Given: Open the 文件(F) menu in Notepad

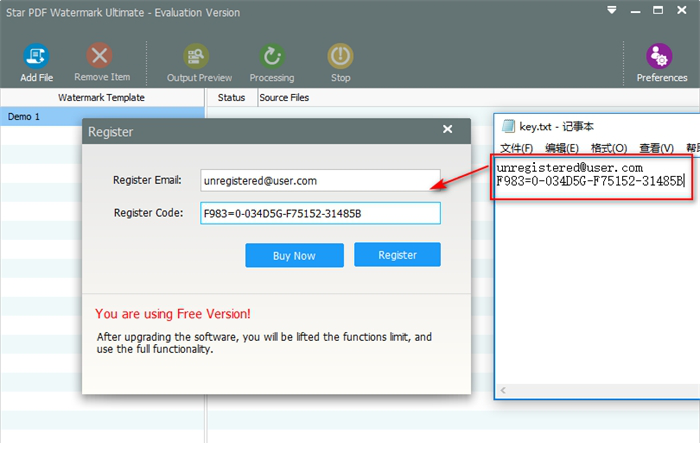Looking at the screenshot, I should [x=516, y=148].
